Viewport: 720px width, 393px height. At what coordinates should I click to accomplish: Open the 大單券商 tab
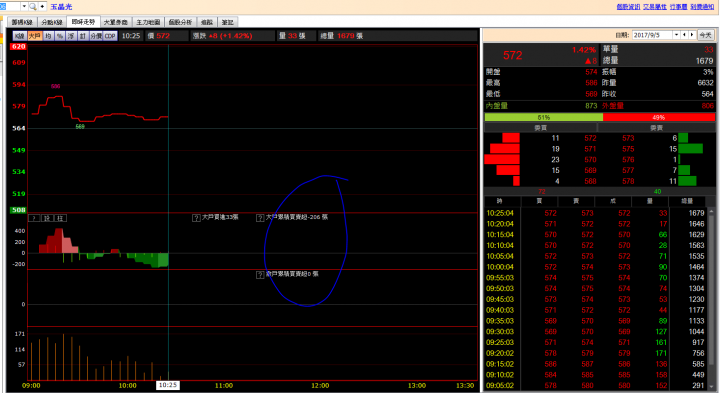[x=115, y=22]
